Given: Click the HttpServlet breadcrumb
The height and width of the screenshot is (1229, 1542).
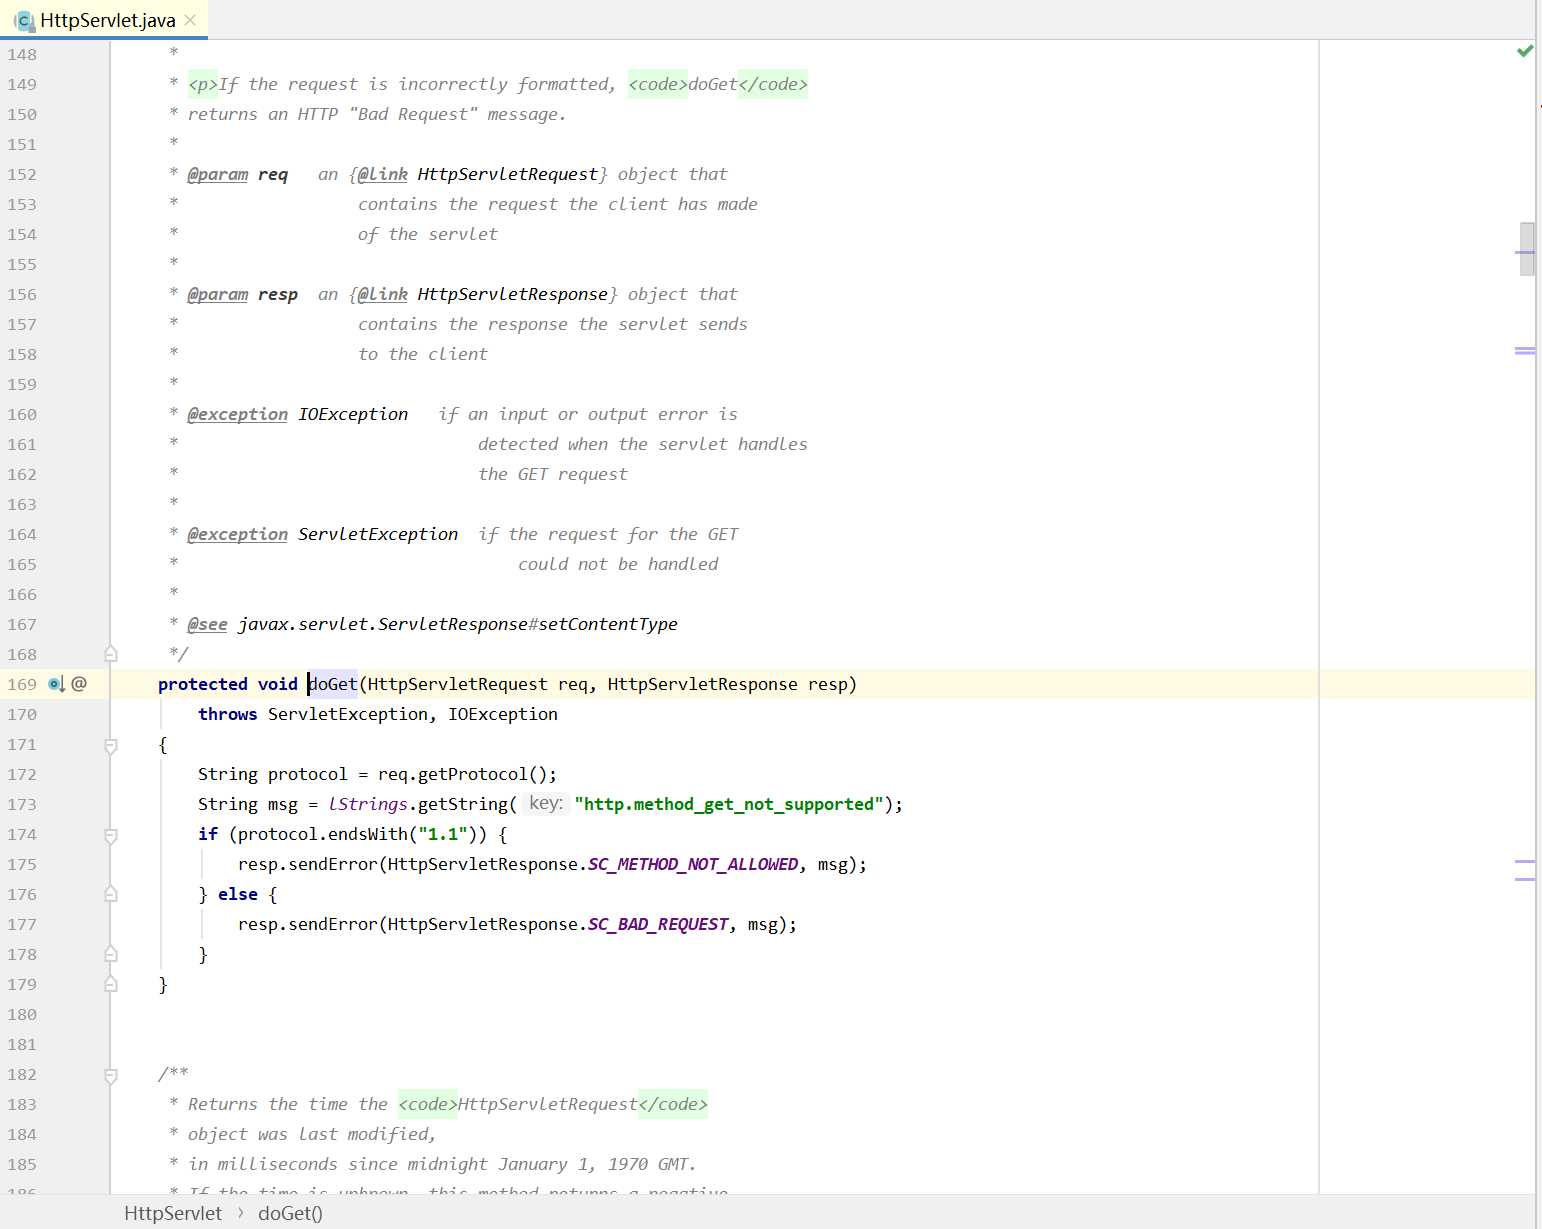Looking at the screenshot, I should tap(173, 1213).
